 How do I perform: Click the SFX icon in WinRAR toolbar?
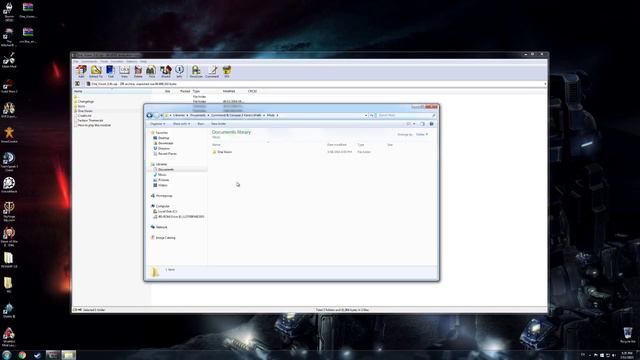[227, 71]
